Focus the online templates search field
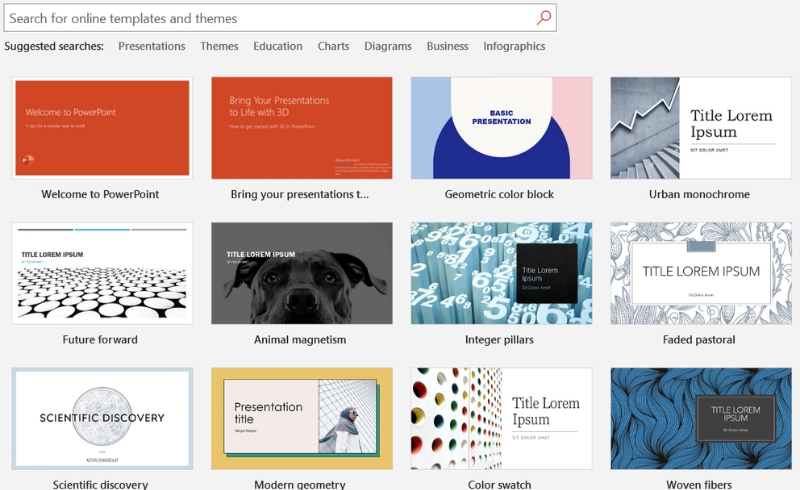Image resolution: width=800 pixels, height=490 pixels. coord(280,18)
